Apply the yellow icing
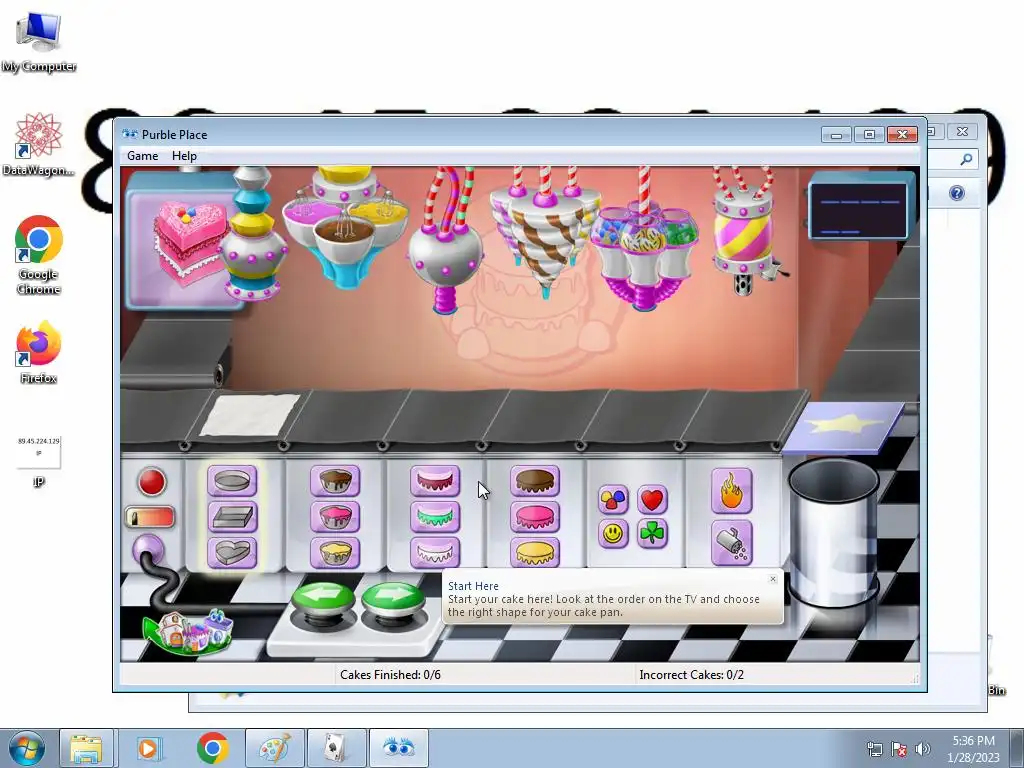 click(535, 552)
